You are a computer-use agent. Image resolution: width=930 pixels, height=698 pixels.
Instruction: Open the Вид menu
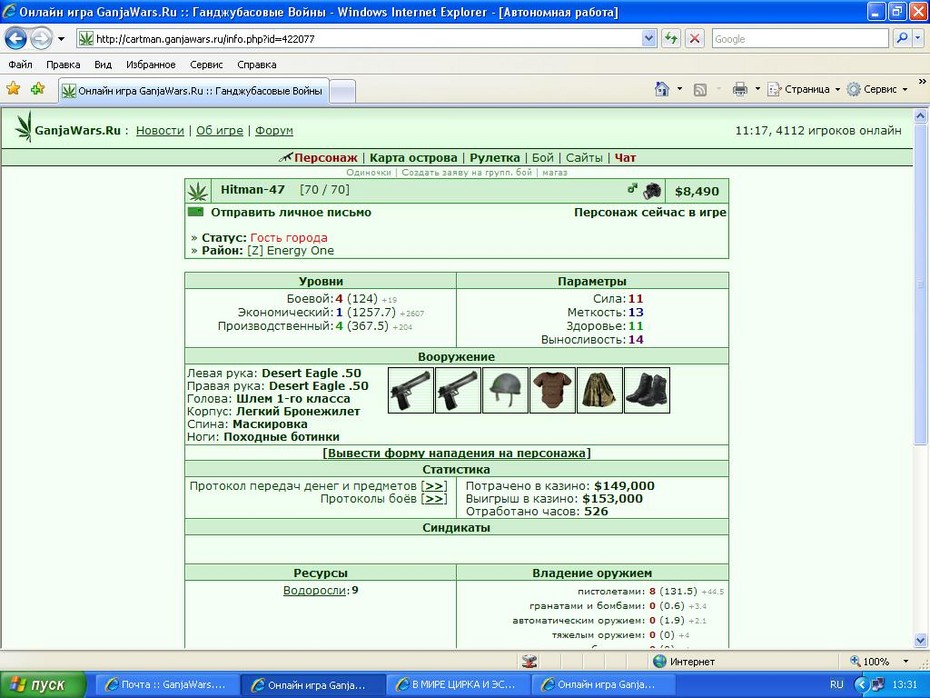pyautogui.click(x=103, y=65)
